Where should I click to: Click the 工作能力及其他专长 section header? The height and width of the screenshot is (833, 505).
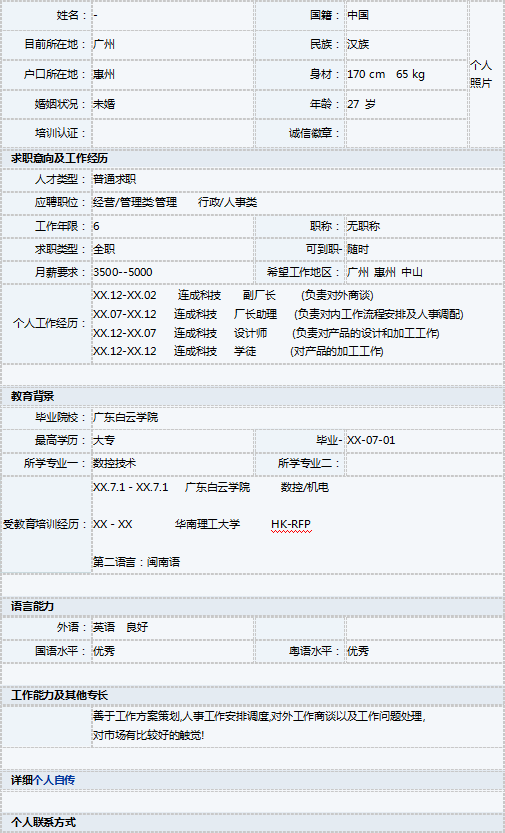59,695
